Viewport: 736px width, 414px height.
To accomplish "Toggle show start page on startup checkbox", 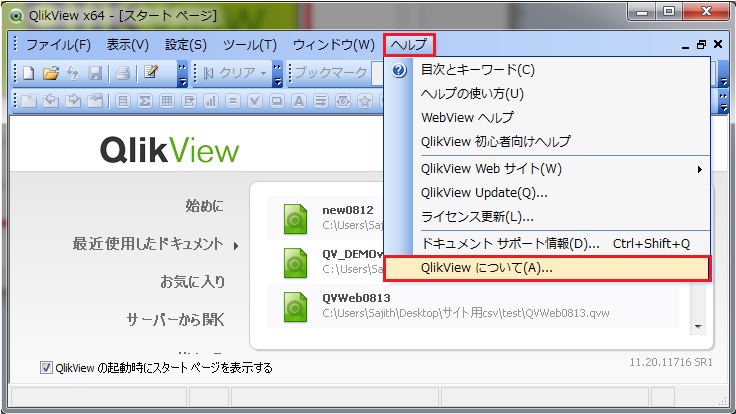I will tap(46, 367).
